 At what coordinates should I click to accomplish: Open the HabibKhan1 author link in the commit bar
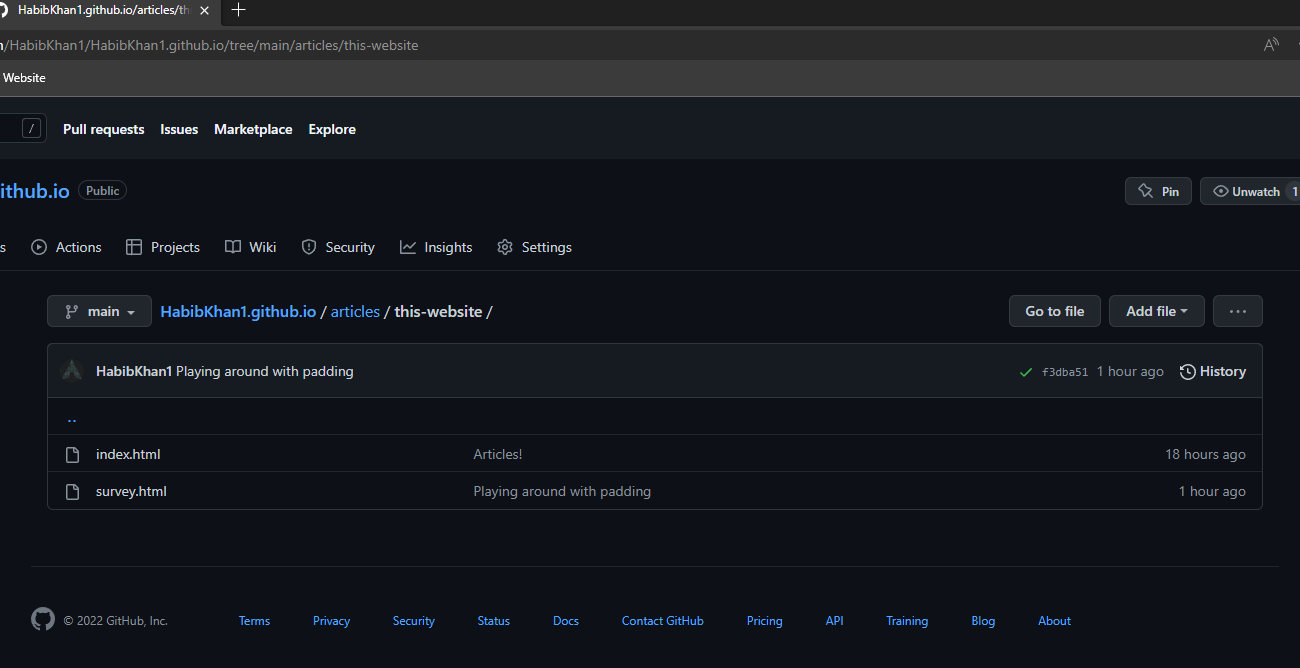click(134, 371)
